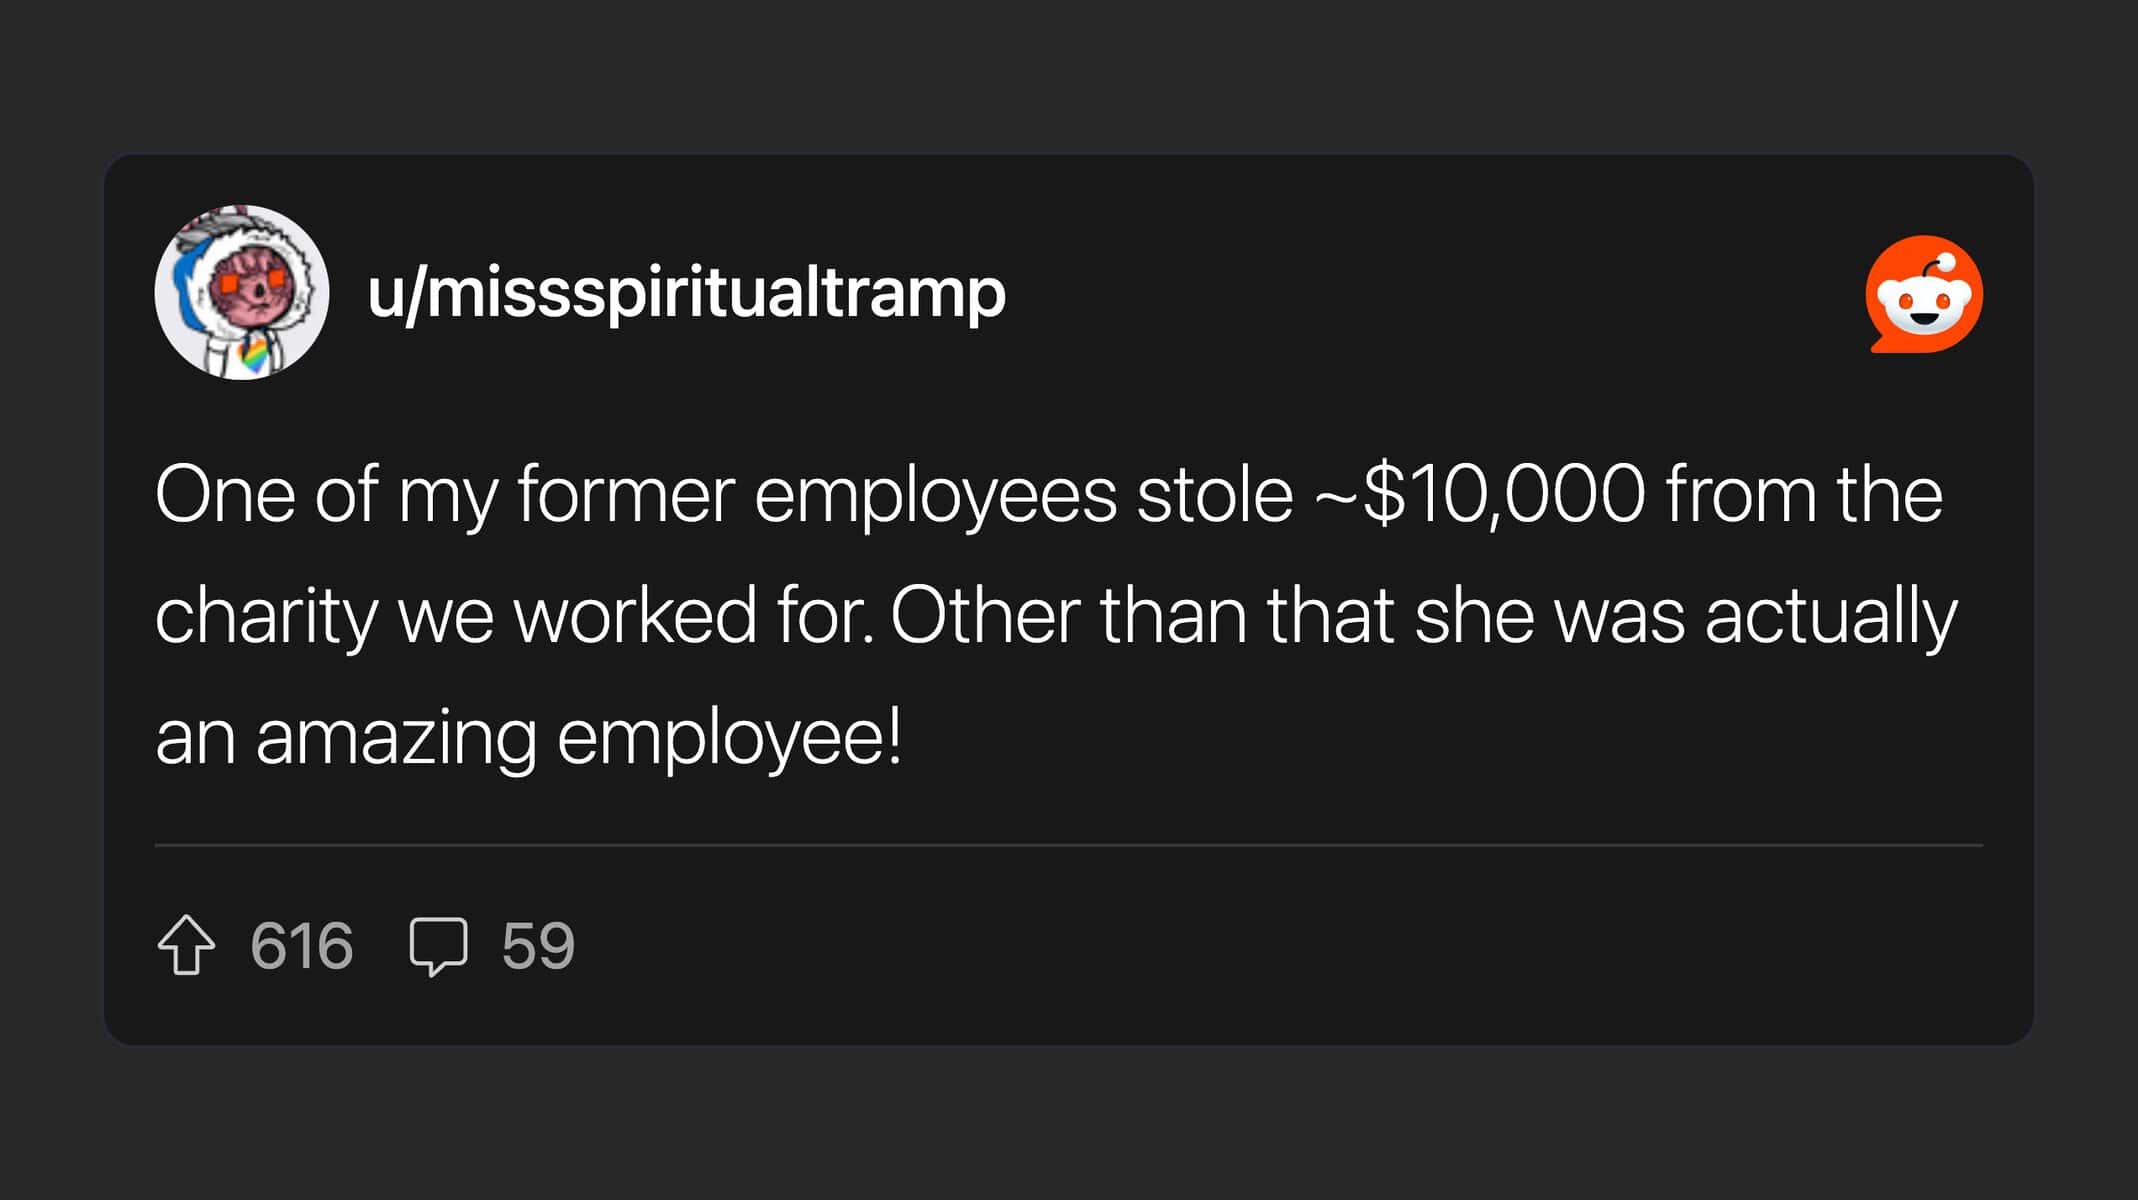Click the Reddit Snoo logo icon
The width and height of the screenshot is (2138, 1200).
[1923, 295]
